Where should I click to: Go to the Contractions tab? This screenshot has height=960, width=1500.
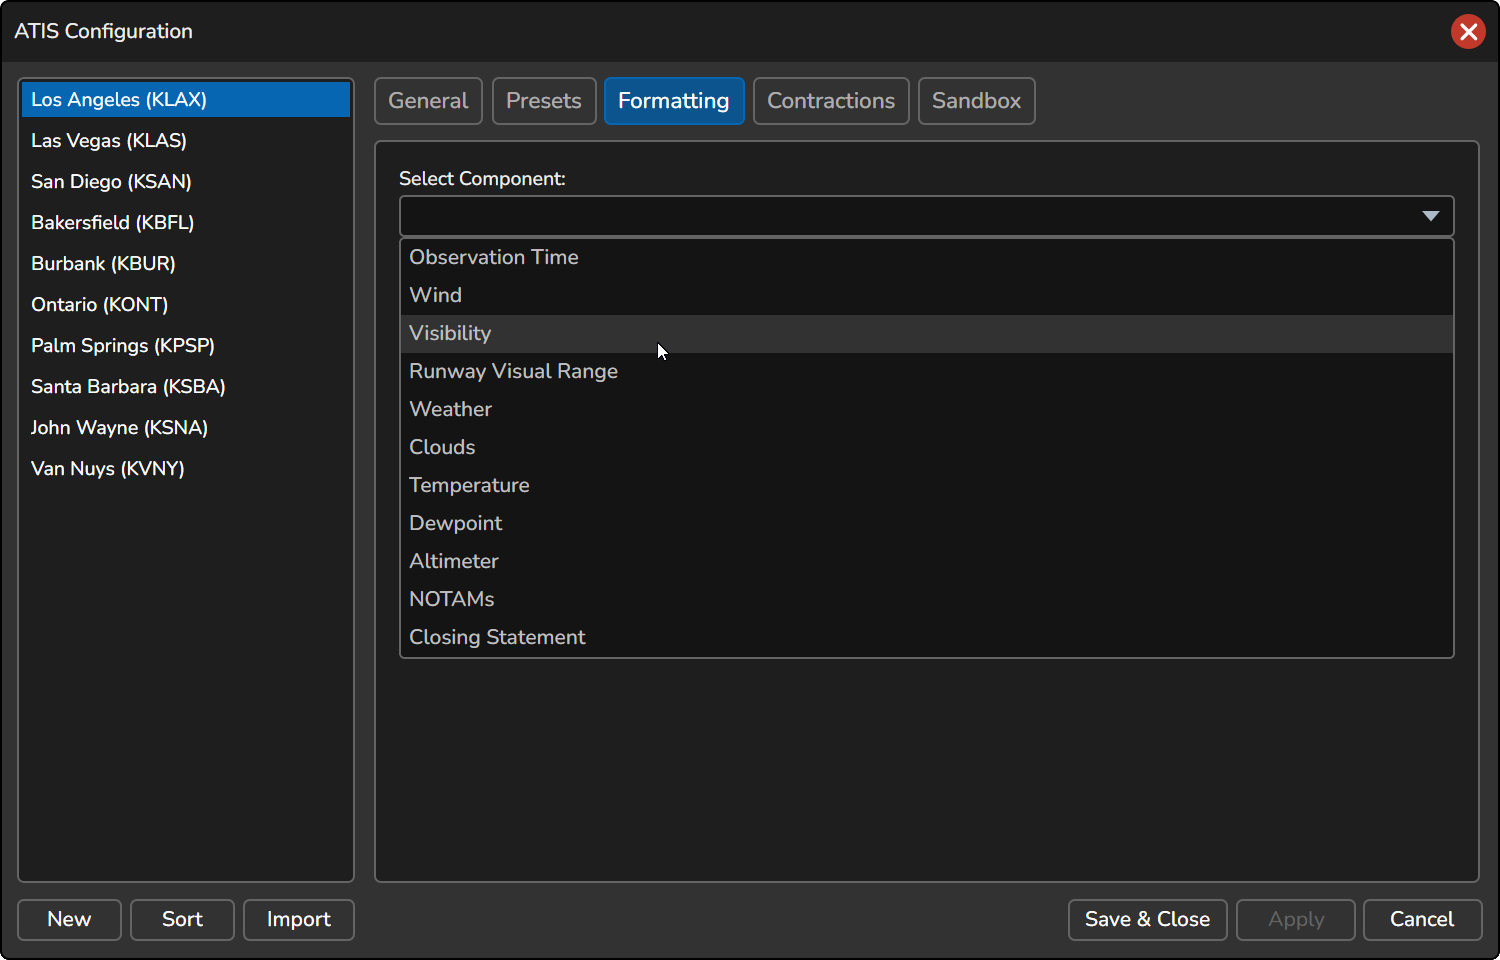point(830,101)
